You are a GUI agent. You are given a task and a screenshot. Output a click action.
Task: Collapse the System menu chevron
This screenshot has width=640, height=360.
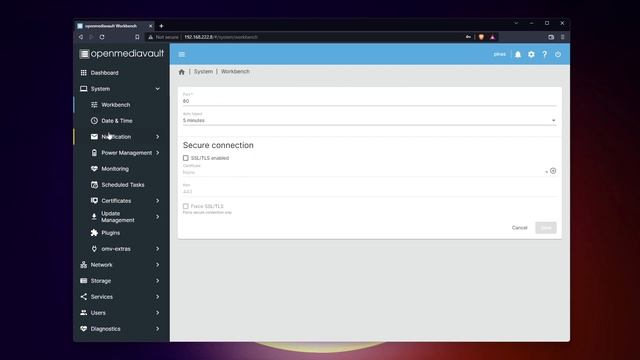[158, 89]
